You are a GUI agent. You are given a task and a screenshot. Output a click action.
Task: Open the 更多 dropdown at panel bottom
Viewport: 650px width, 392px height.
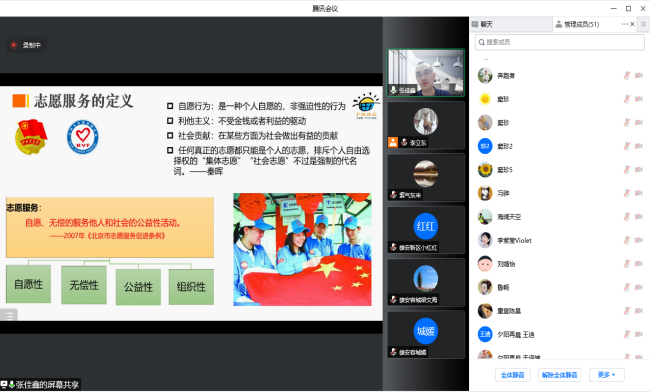click(606, 375)
